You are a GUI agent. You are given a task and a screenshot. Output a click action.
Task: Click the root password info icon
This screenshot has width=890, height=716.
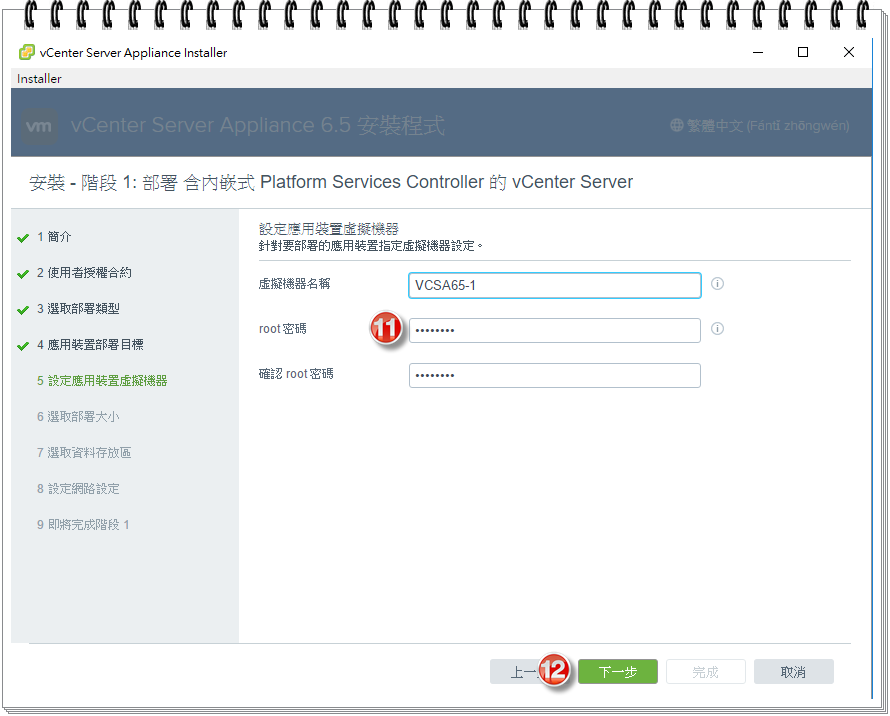pos(717,329)
